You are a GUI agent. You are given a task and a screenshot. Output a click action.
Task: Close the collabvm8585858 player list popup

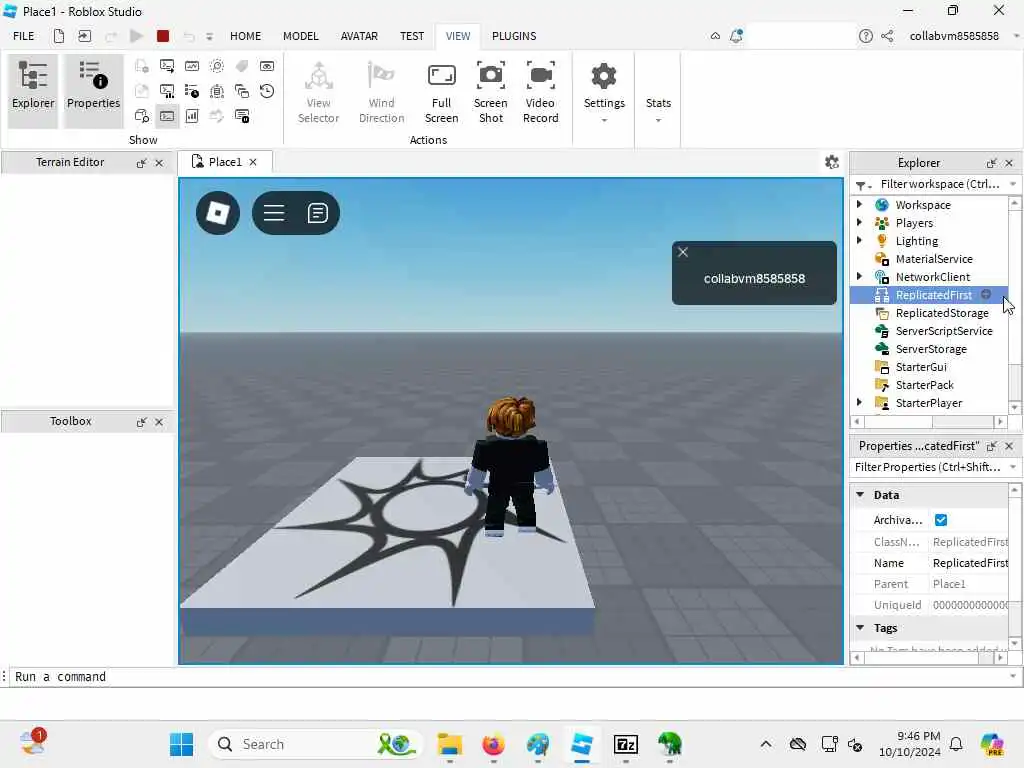(683, 252)
